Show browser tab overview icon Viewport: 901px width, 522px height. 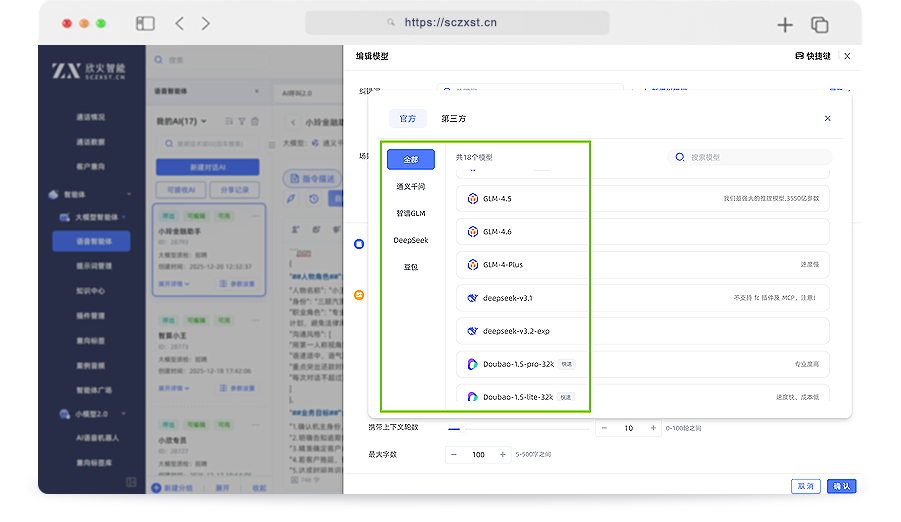point(819,25)
